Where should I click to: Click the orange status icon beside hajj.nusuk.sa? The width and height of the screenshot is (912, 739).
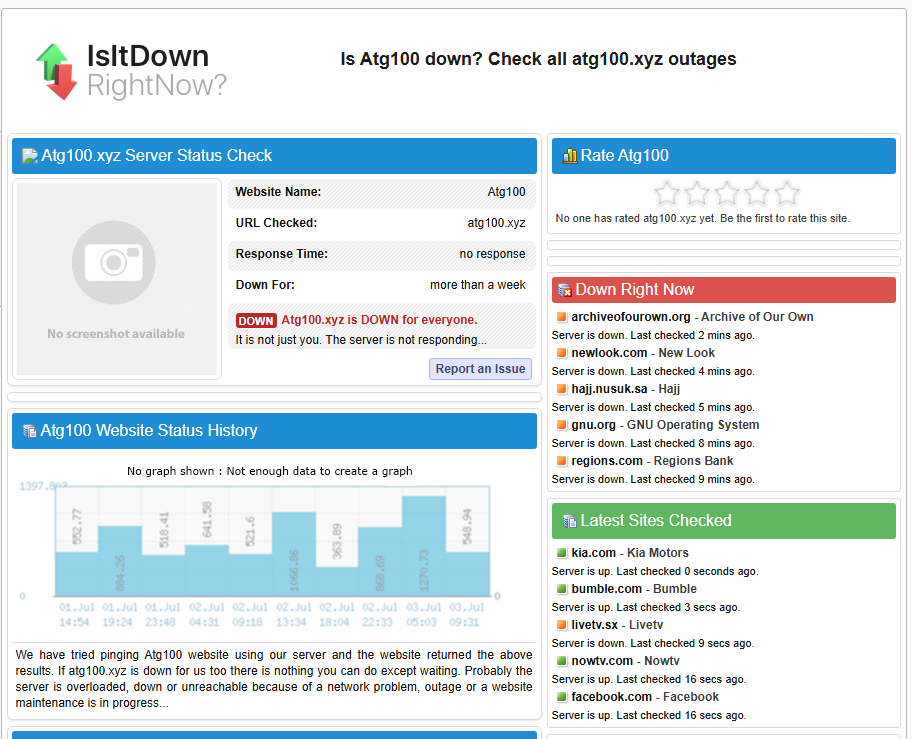[561, 389]
